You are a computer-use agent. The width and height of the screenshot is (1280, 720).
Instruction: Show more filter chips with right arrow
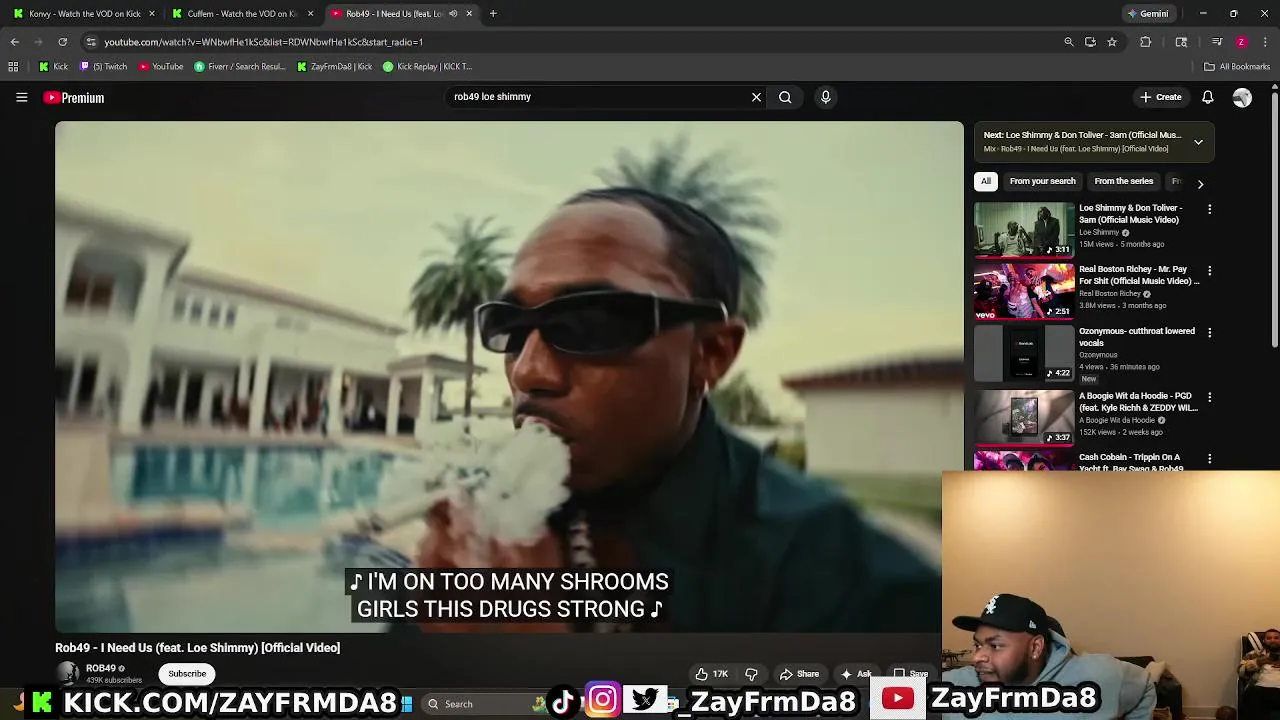click(x=1200, y=183)
